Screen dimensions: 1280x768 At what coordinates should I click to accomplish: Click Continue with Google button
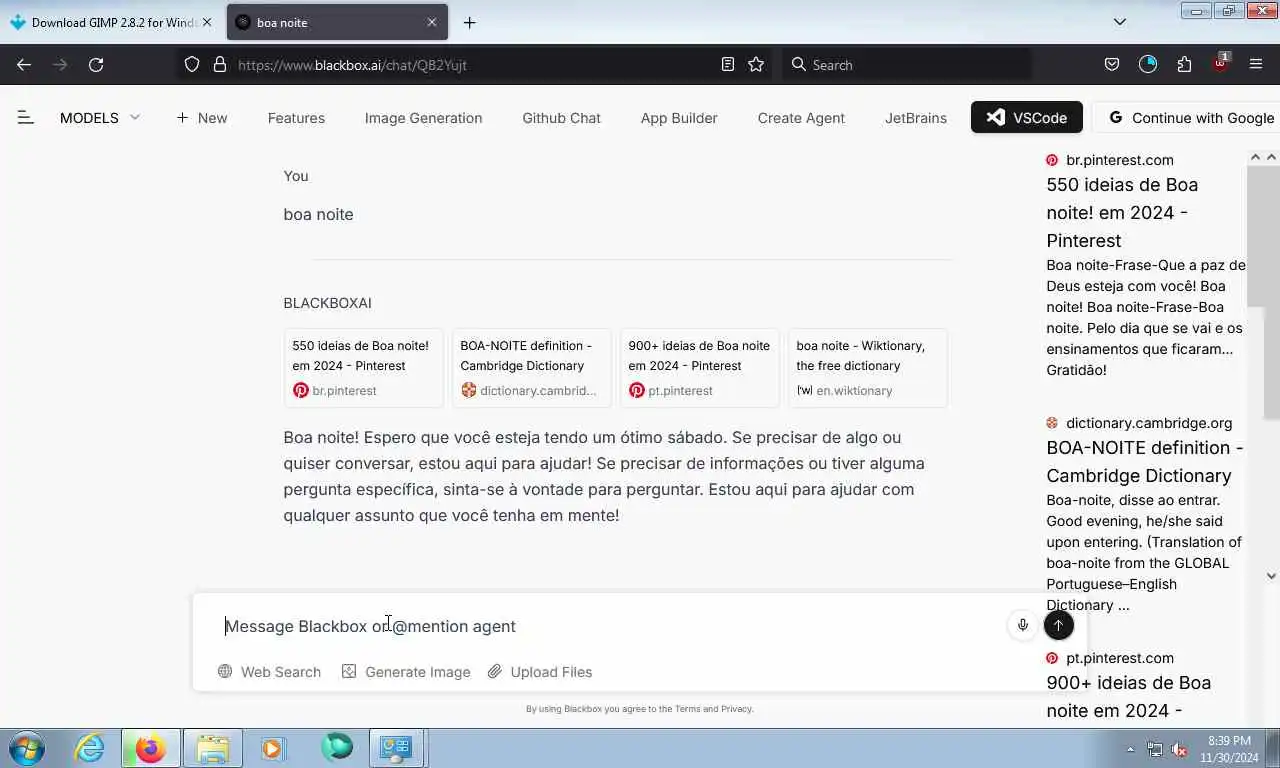pos(1187,117)
